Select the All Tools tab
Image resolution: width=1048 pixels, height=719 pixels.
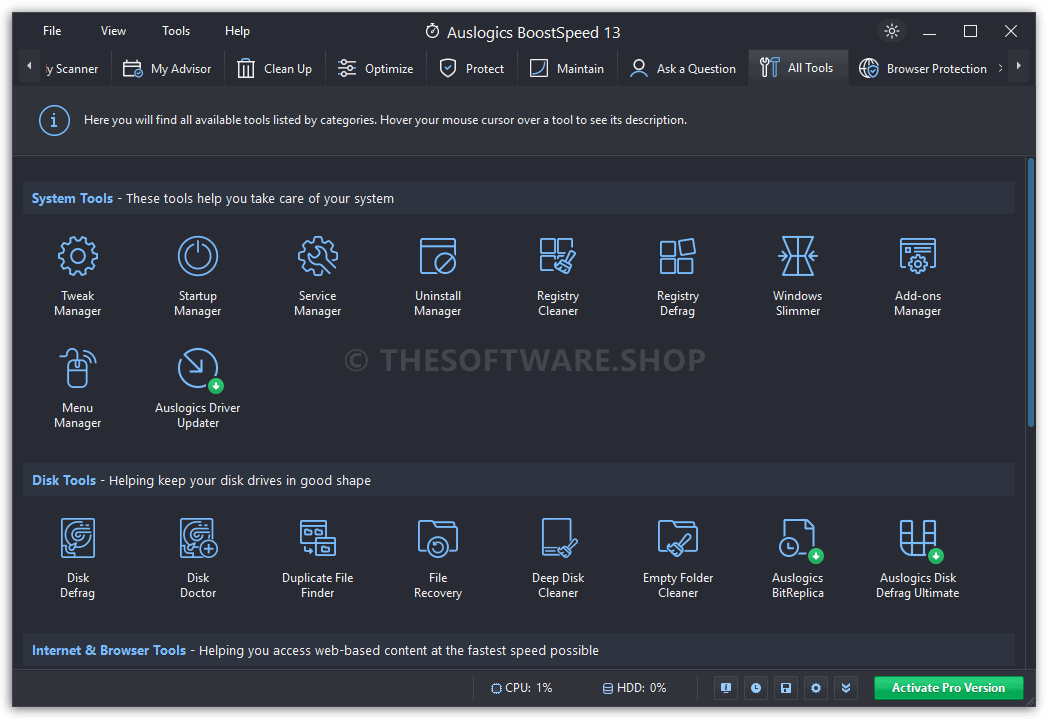coord(798,68)
